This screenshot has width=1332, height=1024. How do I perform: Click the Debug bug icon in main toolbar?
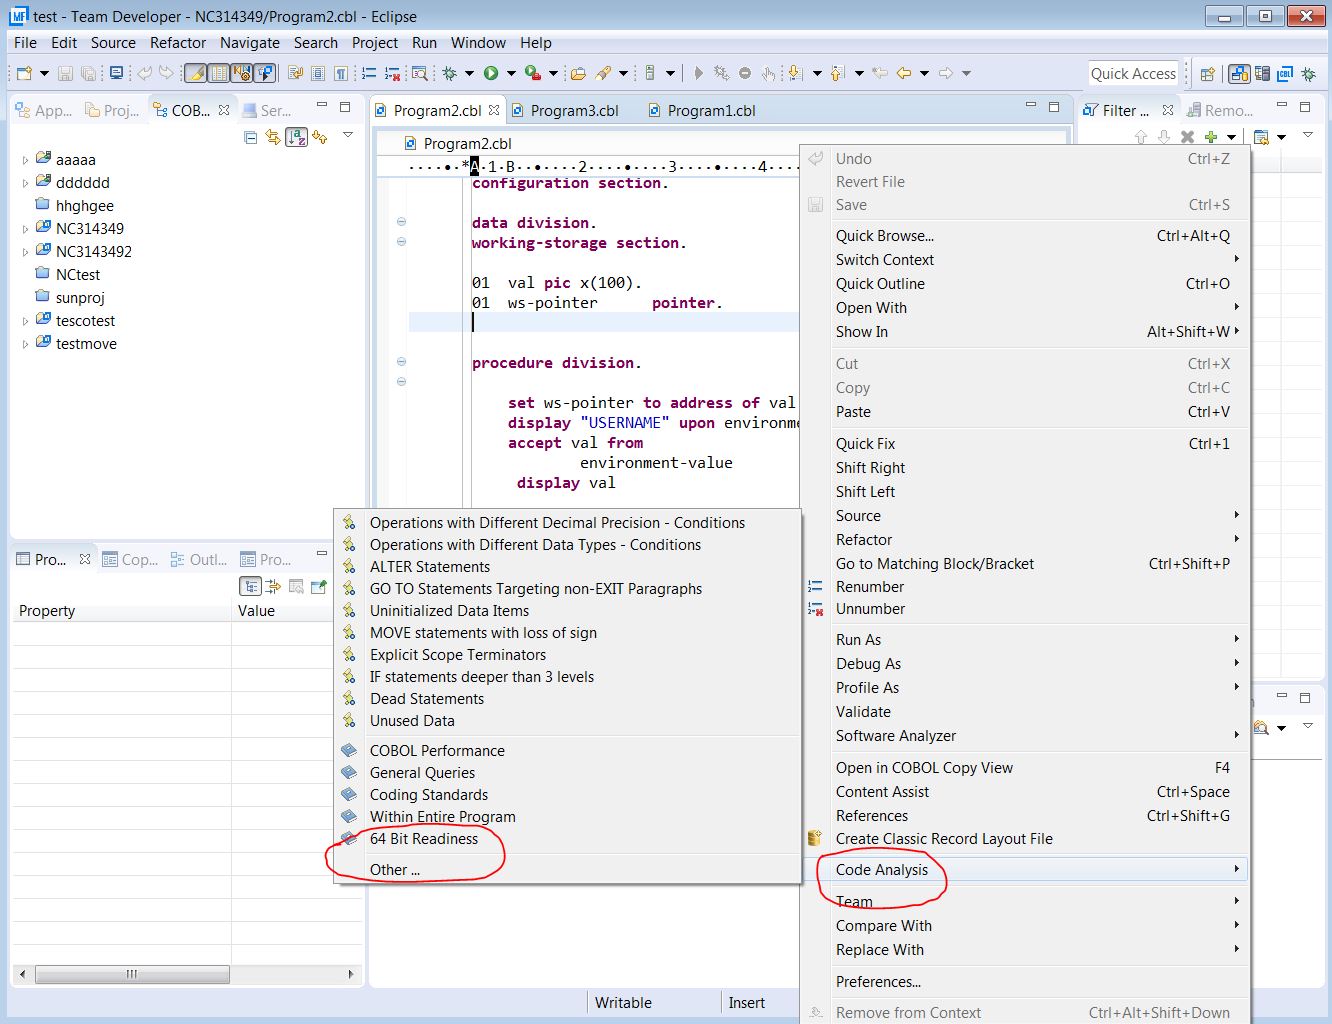pos(450,73)
